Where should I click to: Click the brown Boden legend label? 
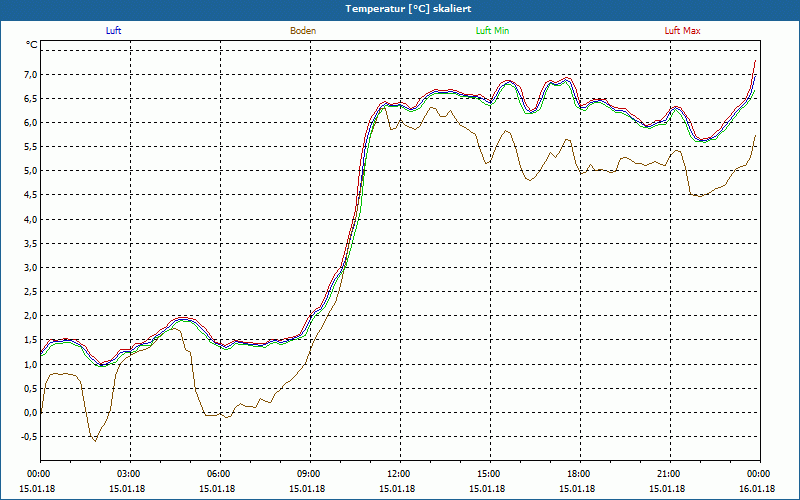point(303,31)
